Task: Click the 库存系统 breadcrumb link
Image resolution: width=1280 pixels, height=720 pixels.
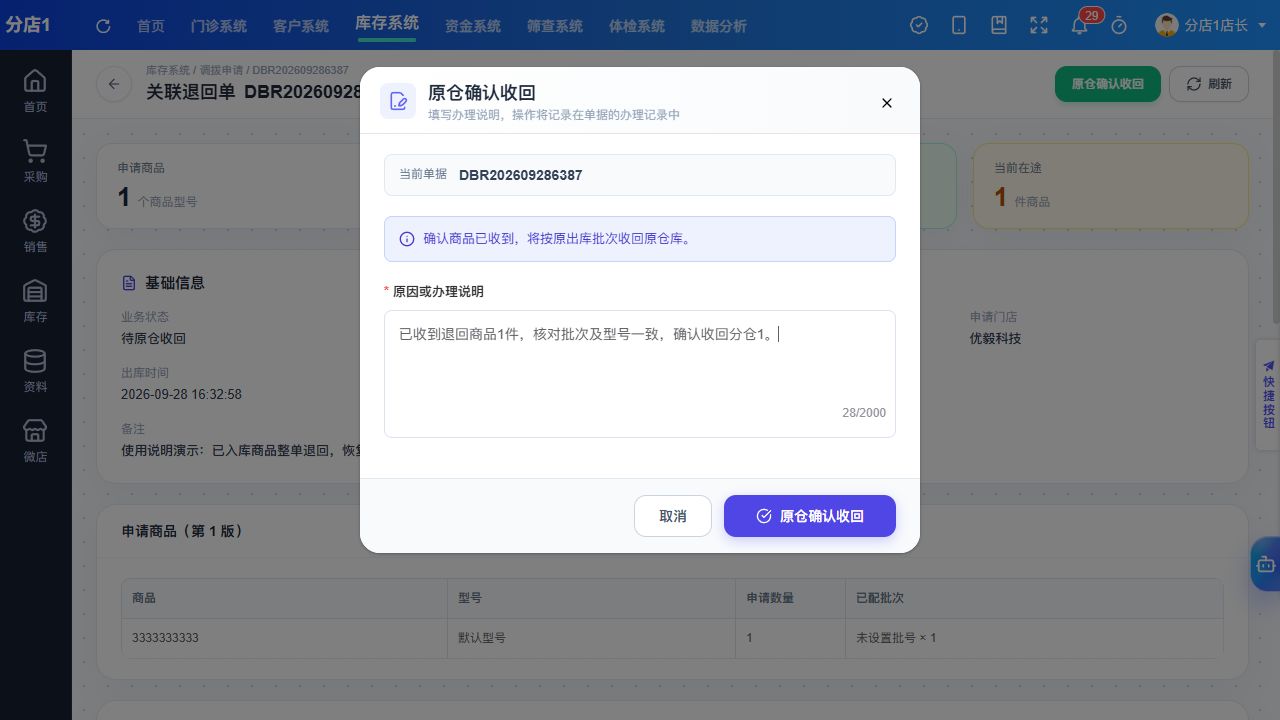Action: (x=168, y=70)
